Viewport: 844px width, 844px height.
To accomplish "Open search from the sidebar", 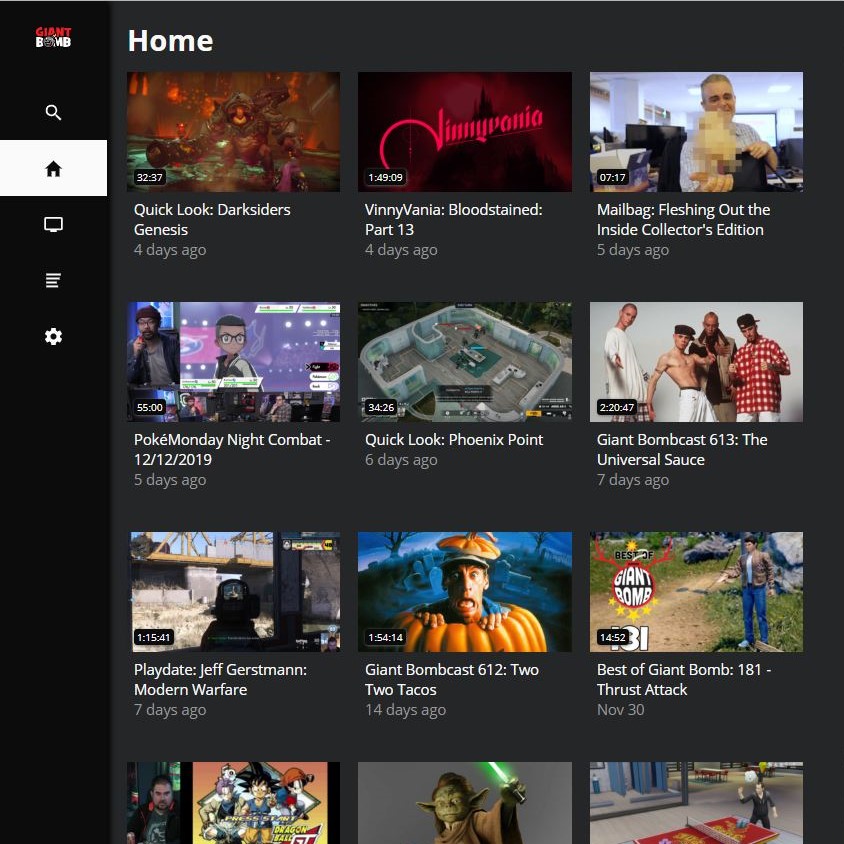I will point(53,112).
